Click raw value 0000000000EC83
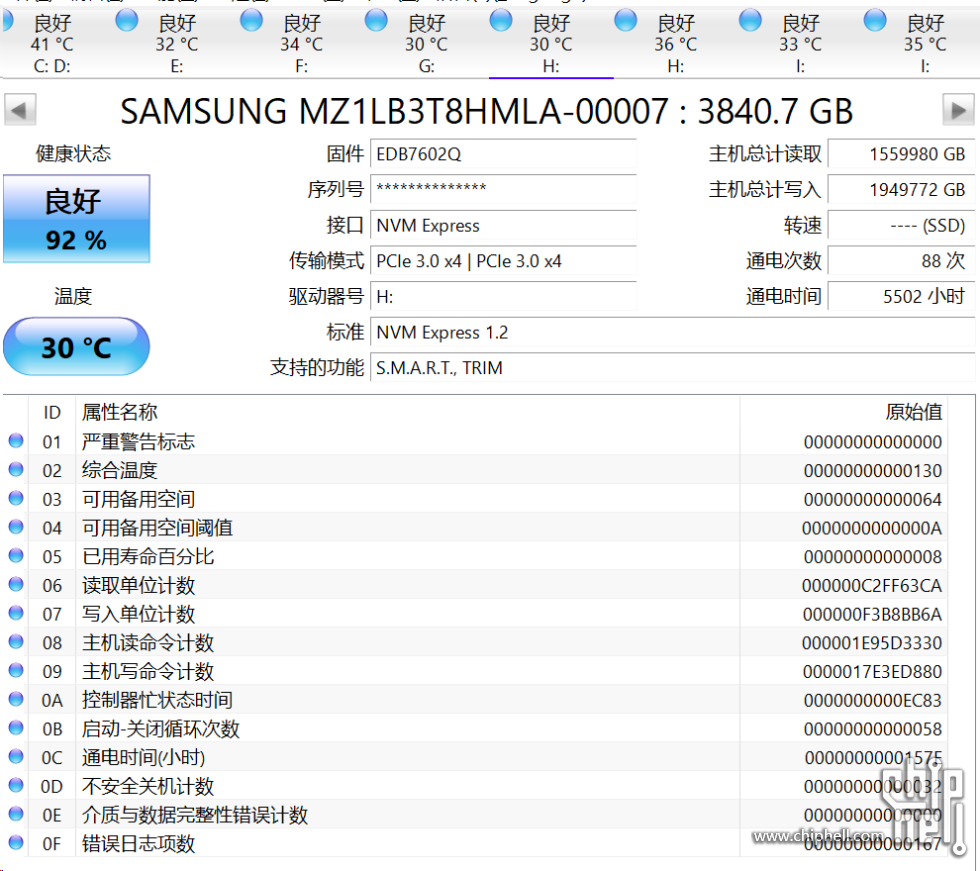This screenshot has height=871, width=980. coord(872,700)
